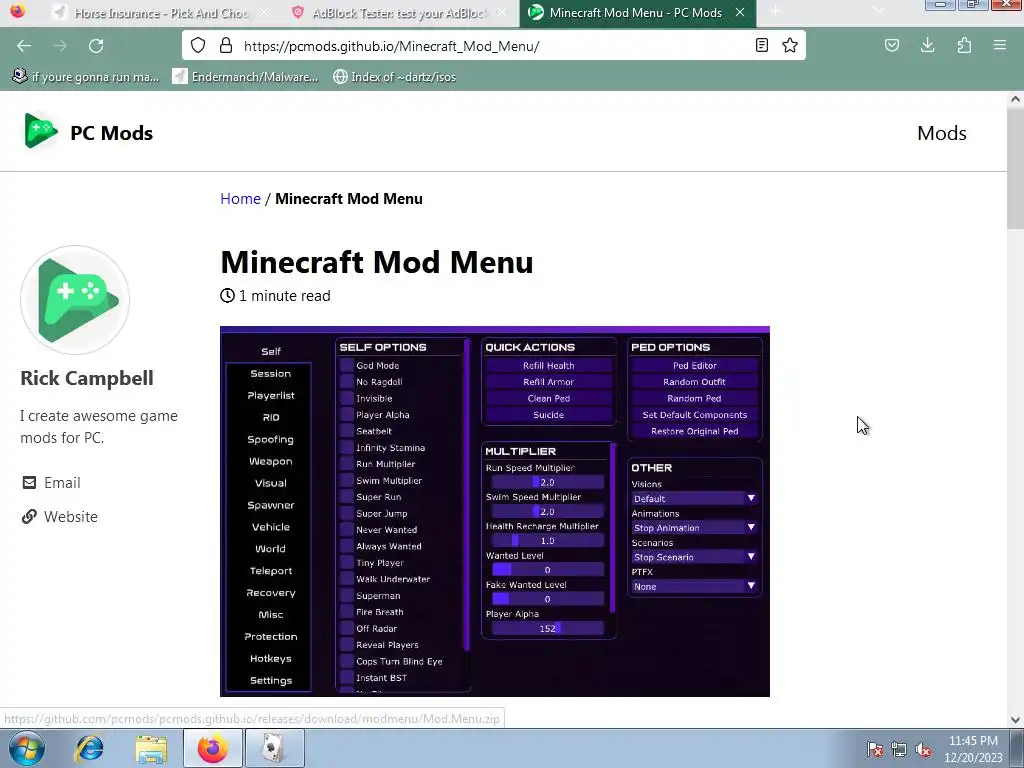Open the Rick Campbell author name
This screenshot has width=1024, height=768.
(87, 377)
